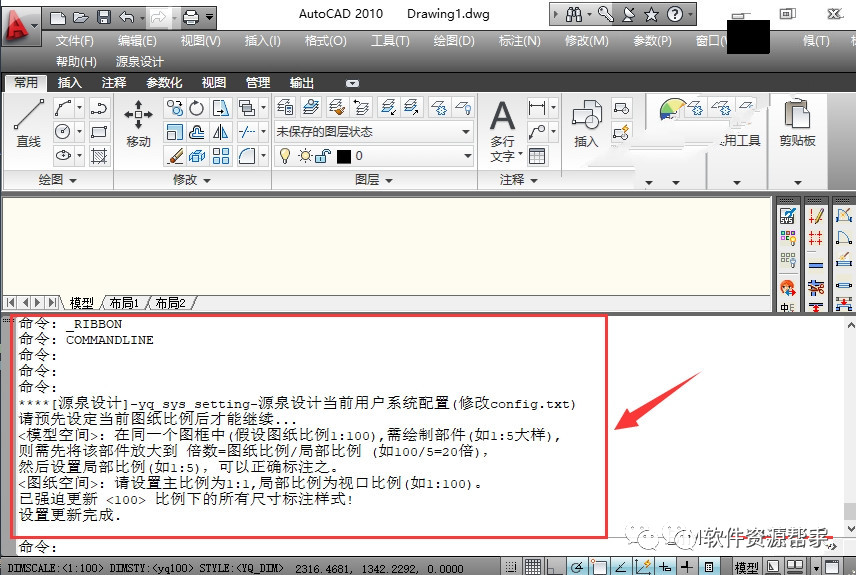Click the 插入 insert block icon
Screen dimensions: 856x575
click(585, 123)
